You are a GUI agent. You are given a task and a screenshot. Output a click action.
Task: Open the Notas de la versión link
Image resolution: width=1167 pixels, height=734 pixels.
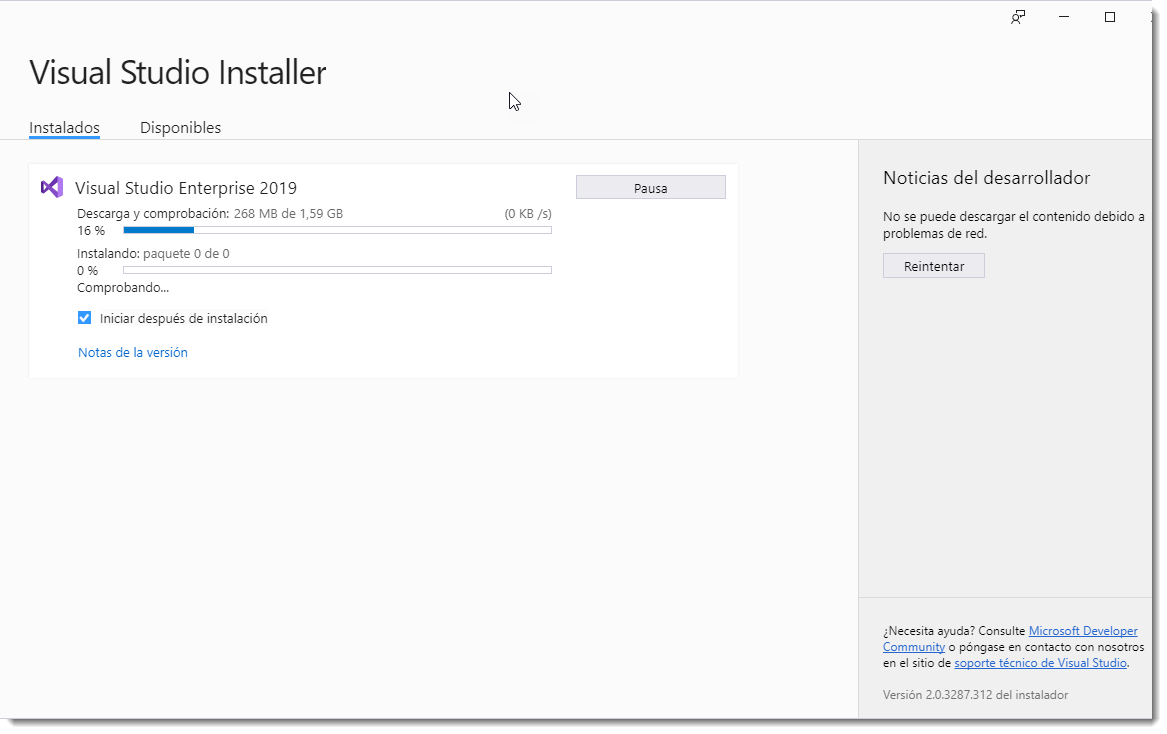[132, 352]
